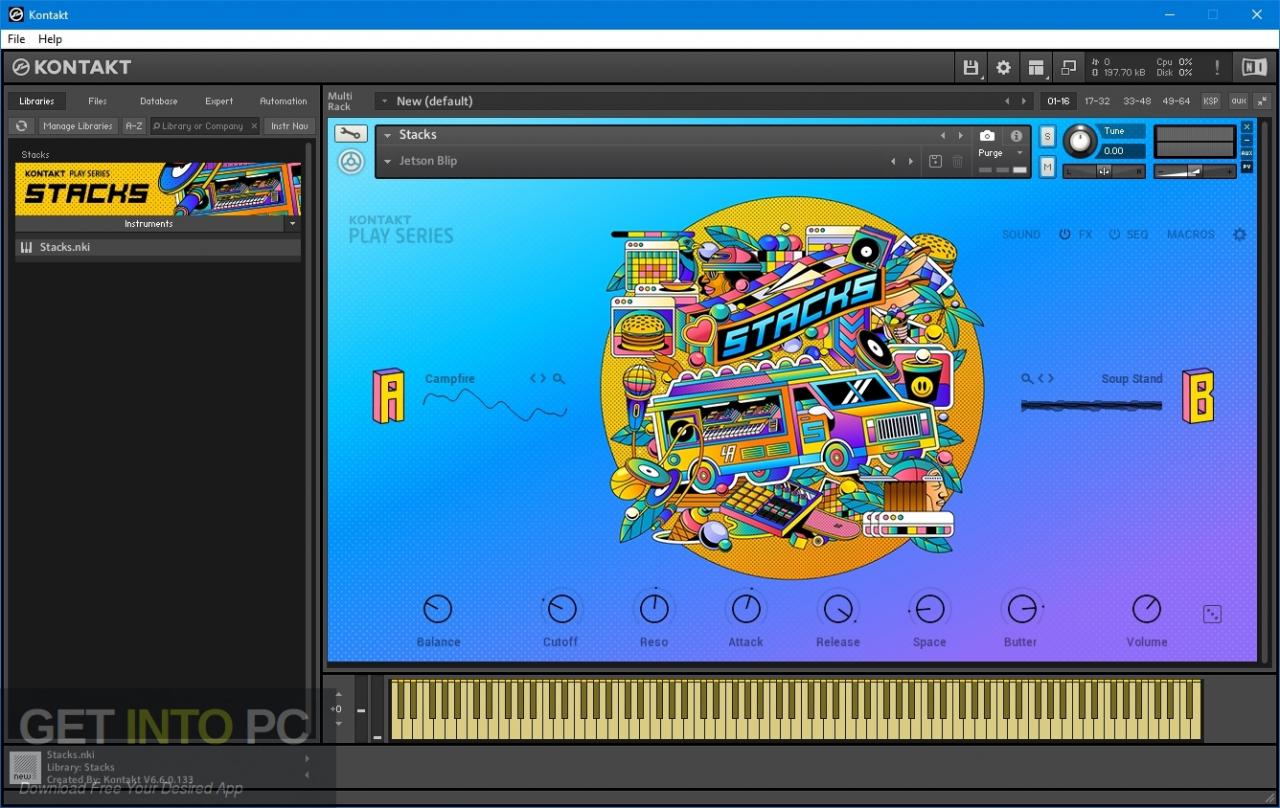Open the File menu
Image resolution: width=1280 pixels, height=808 pixels.
point(16,39)
